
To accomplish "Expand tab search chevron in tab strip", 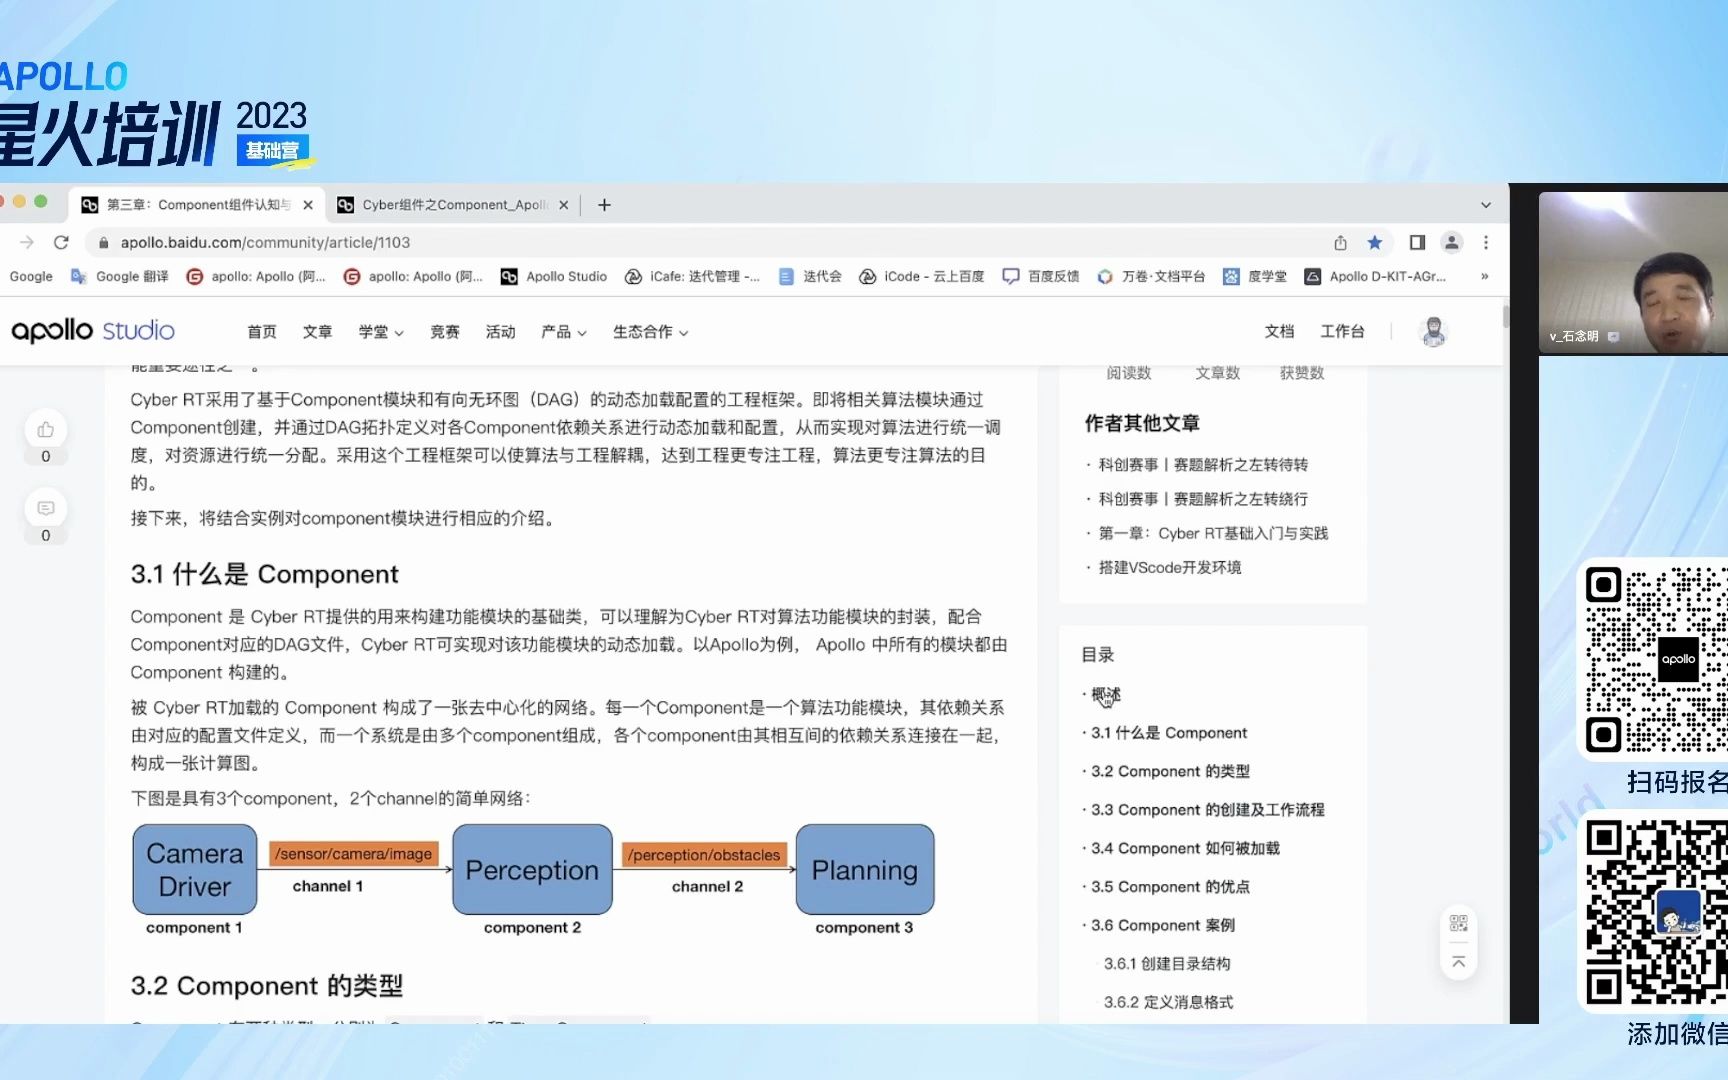I will tap(1486, 205).
